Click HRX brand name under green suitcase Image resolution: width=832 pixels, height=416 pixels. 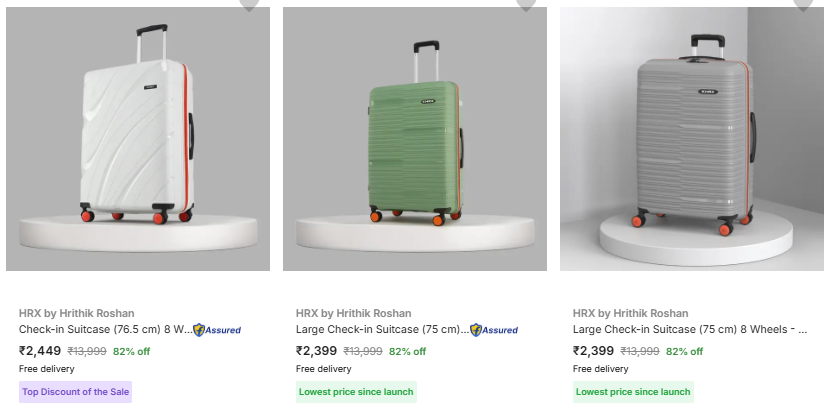coord(354,313)
